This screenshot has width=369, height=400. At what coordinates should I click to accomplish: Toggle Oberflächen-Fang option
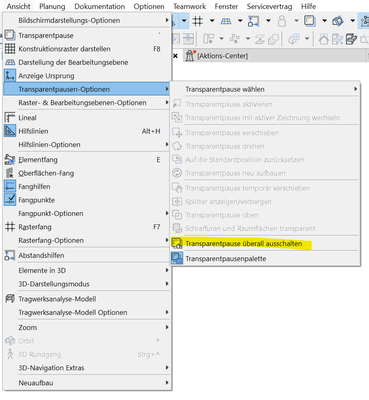87,173
